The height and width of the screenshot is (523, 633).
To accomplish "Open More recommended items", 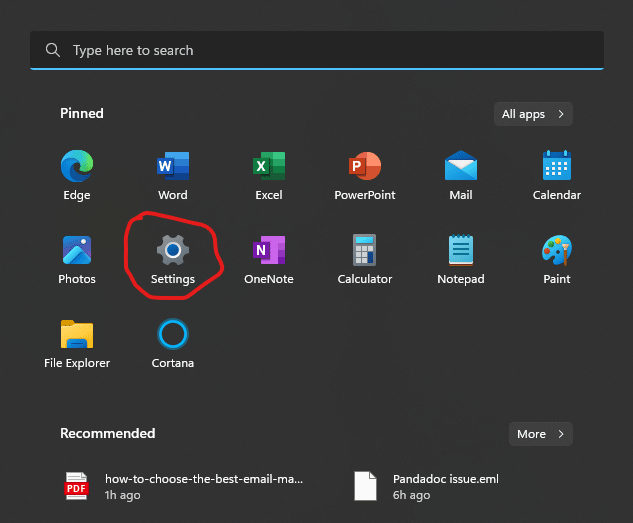I will pyautogui.click(x=541, y=434).
